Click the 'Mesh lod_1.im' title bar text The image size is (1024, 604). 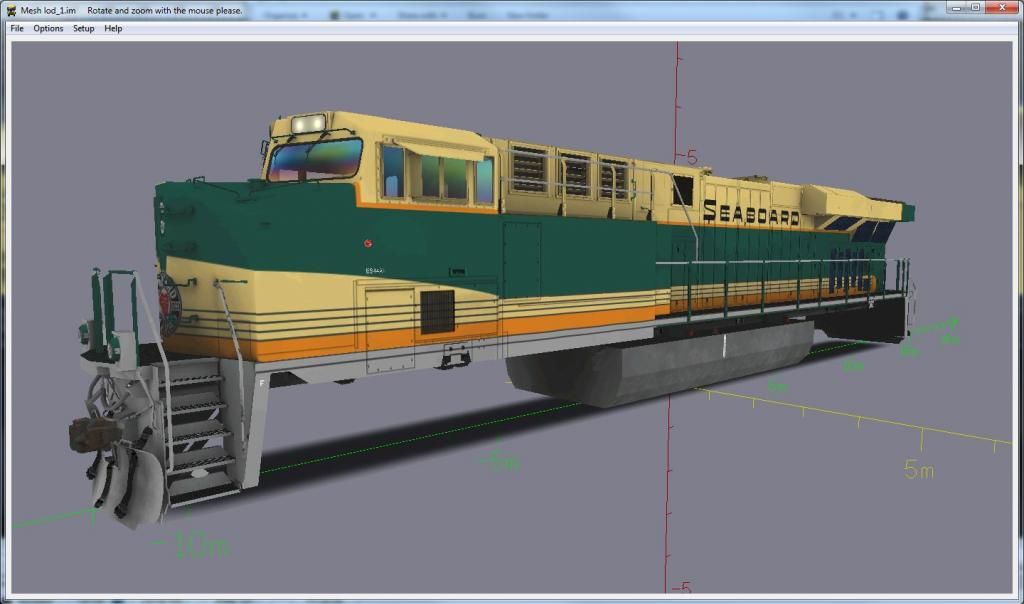[48, 10]
